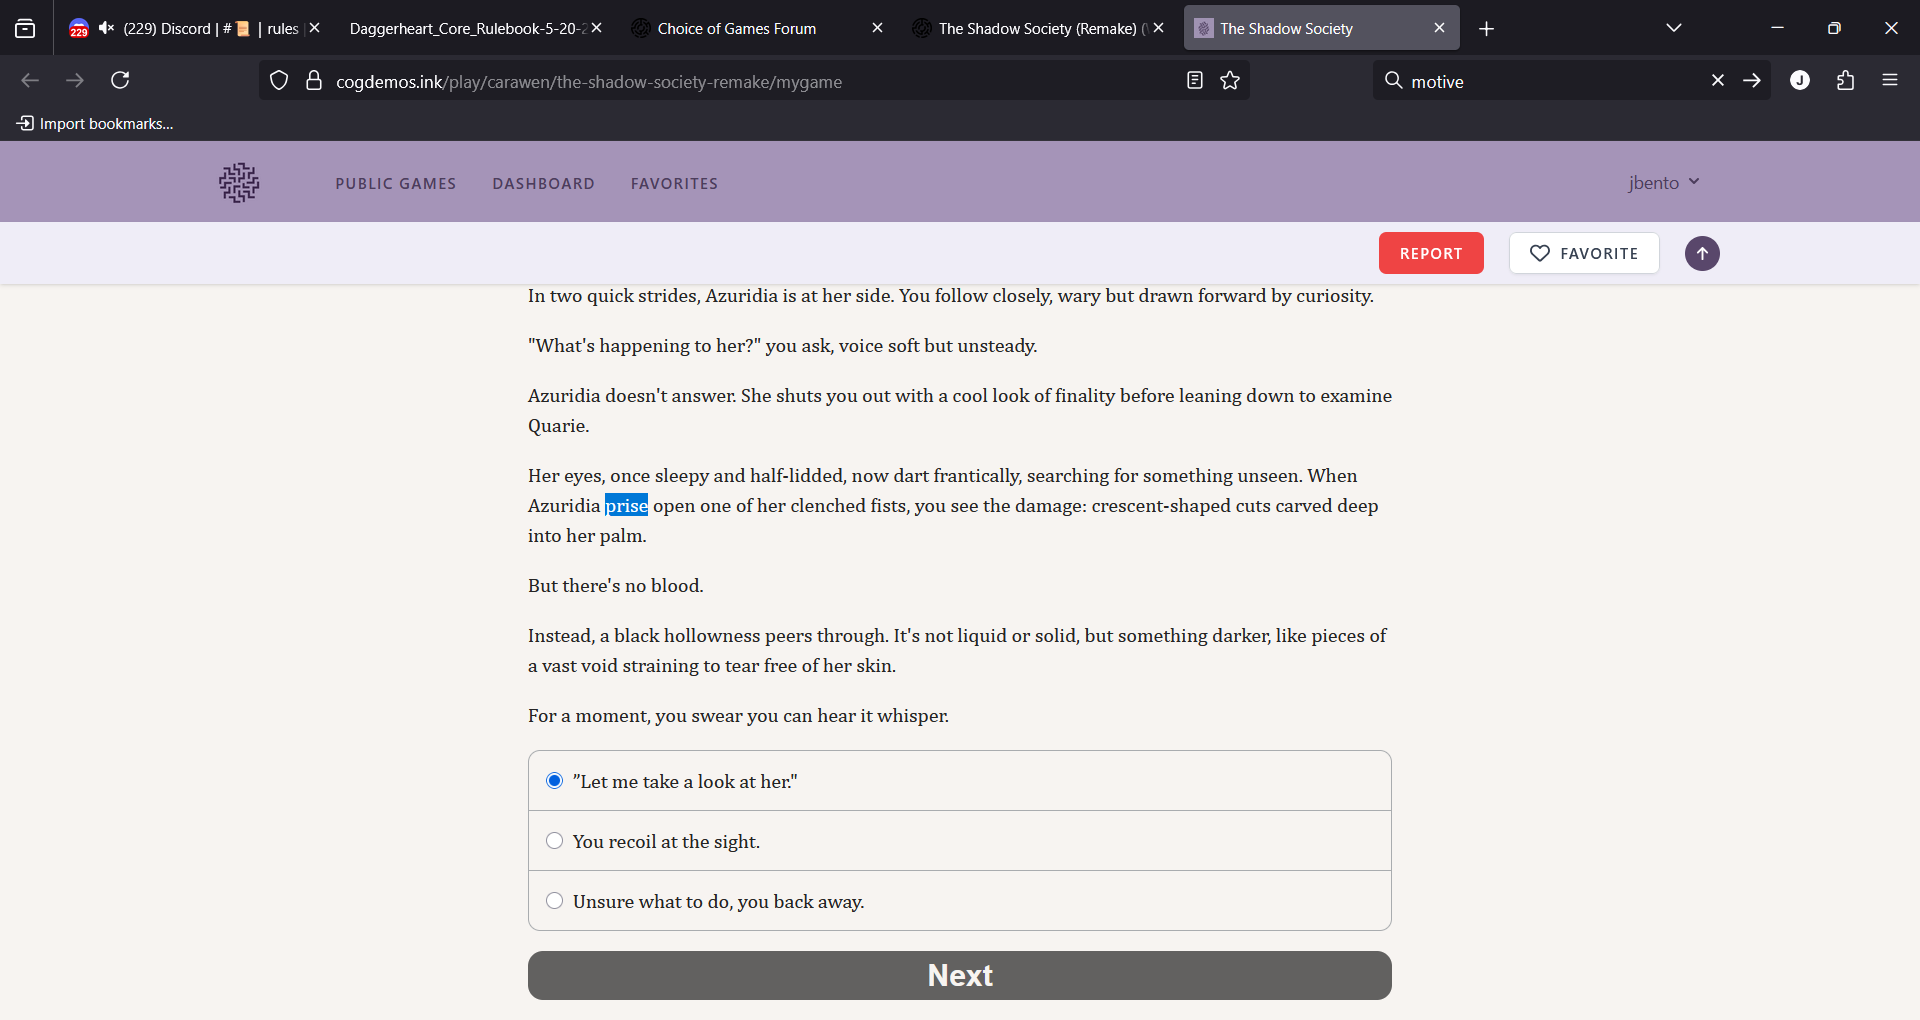Open the browser account profile icon

tap(1800, 80)
